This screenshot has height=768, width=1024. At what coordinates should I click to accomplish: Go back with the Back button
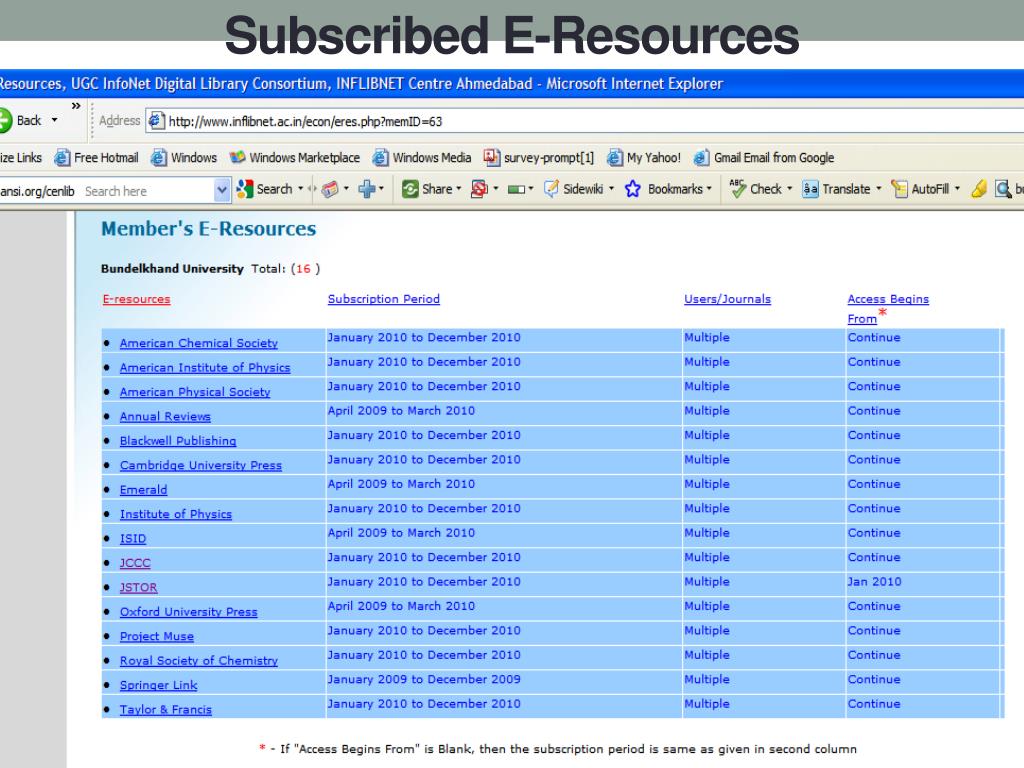[x=21, y=120]
